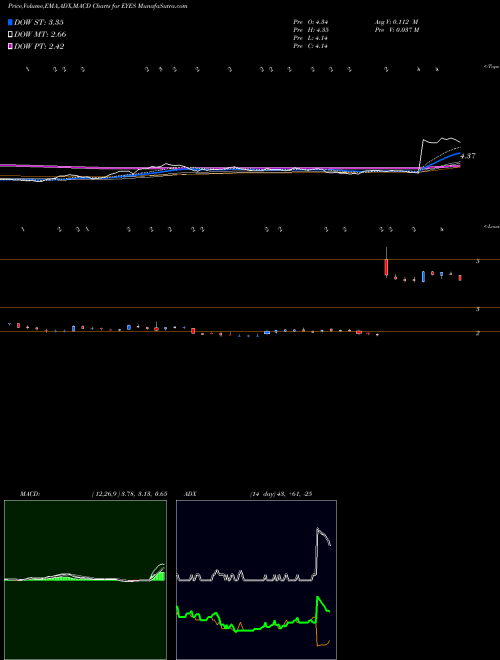
Task: Select the 'DOW PT: 2.42' legend label
Action: pos(39,47)
